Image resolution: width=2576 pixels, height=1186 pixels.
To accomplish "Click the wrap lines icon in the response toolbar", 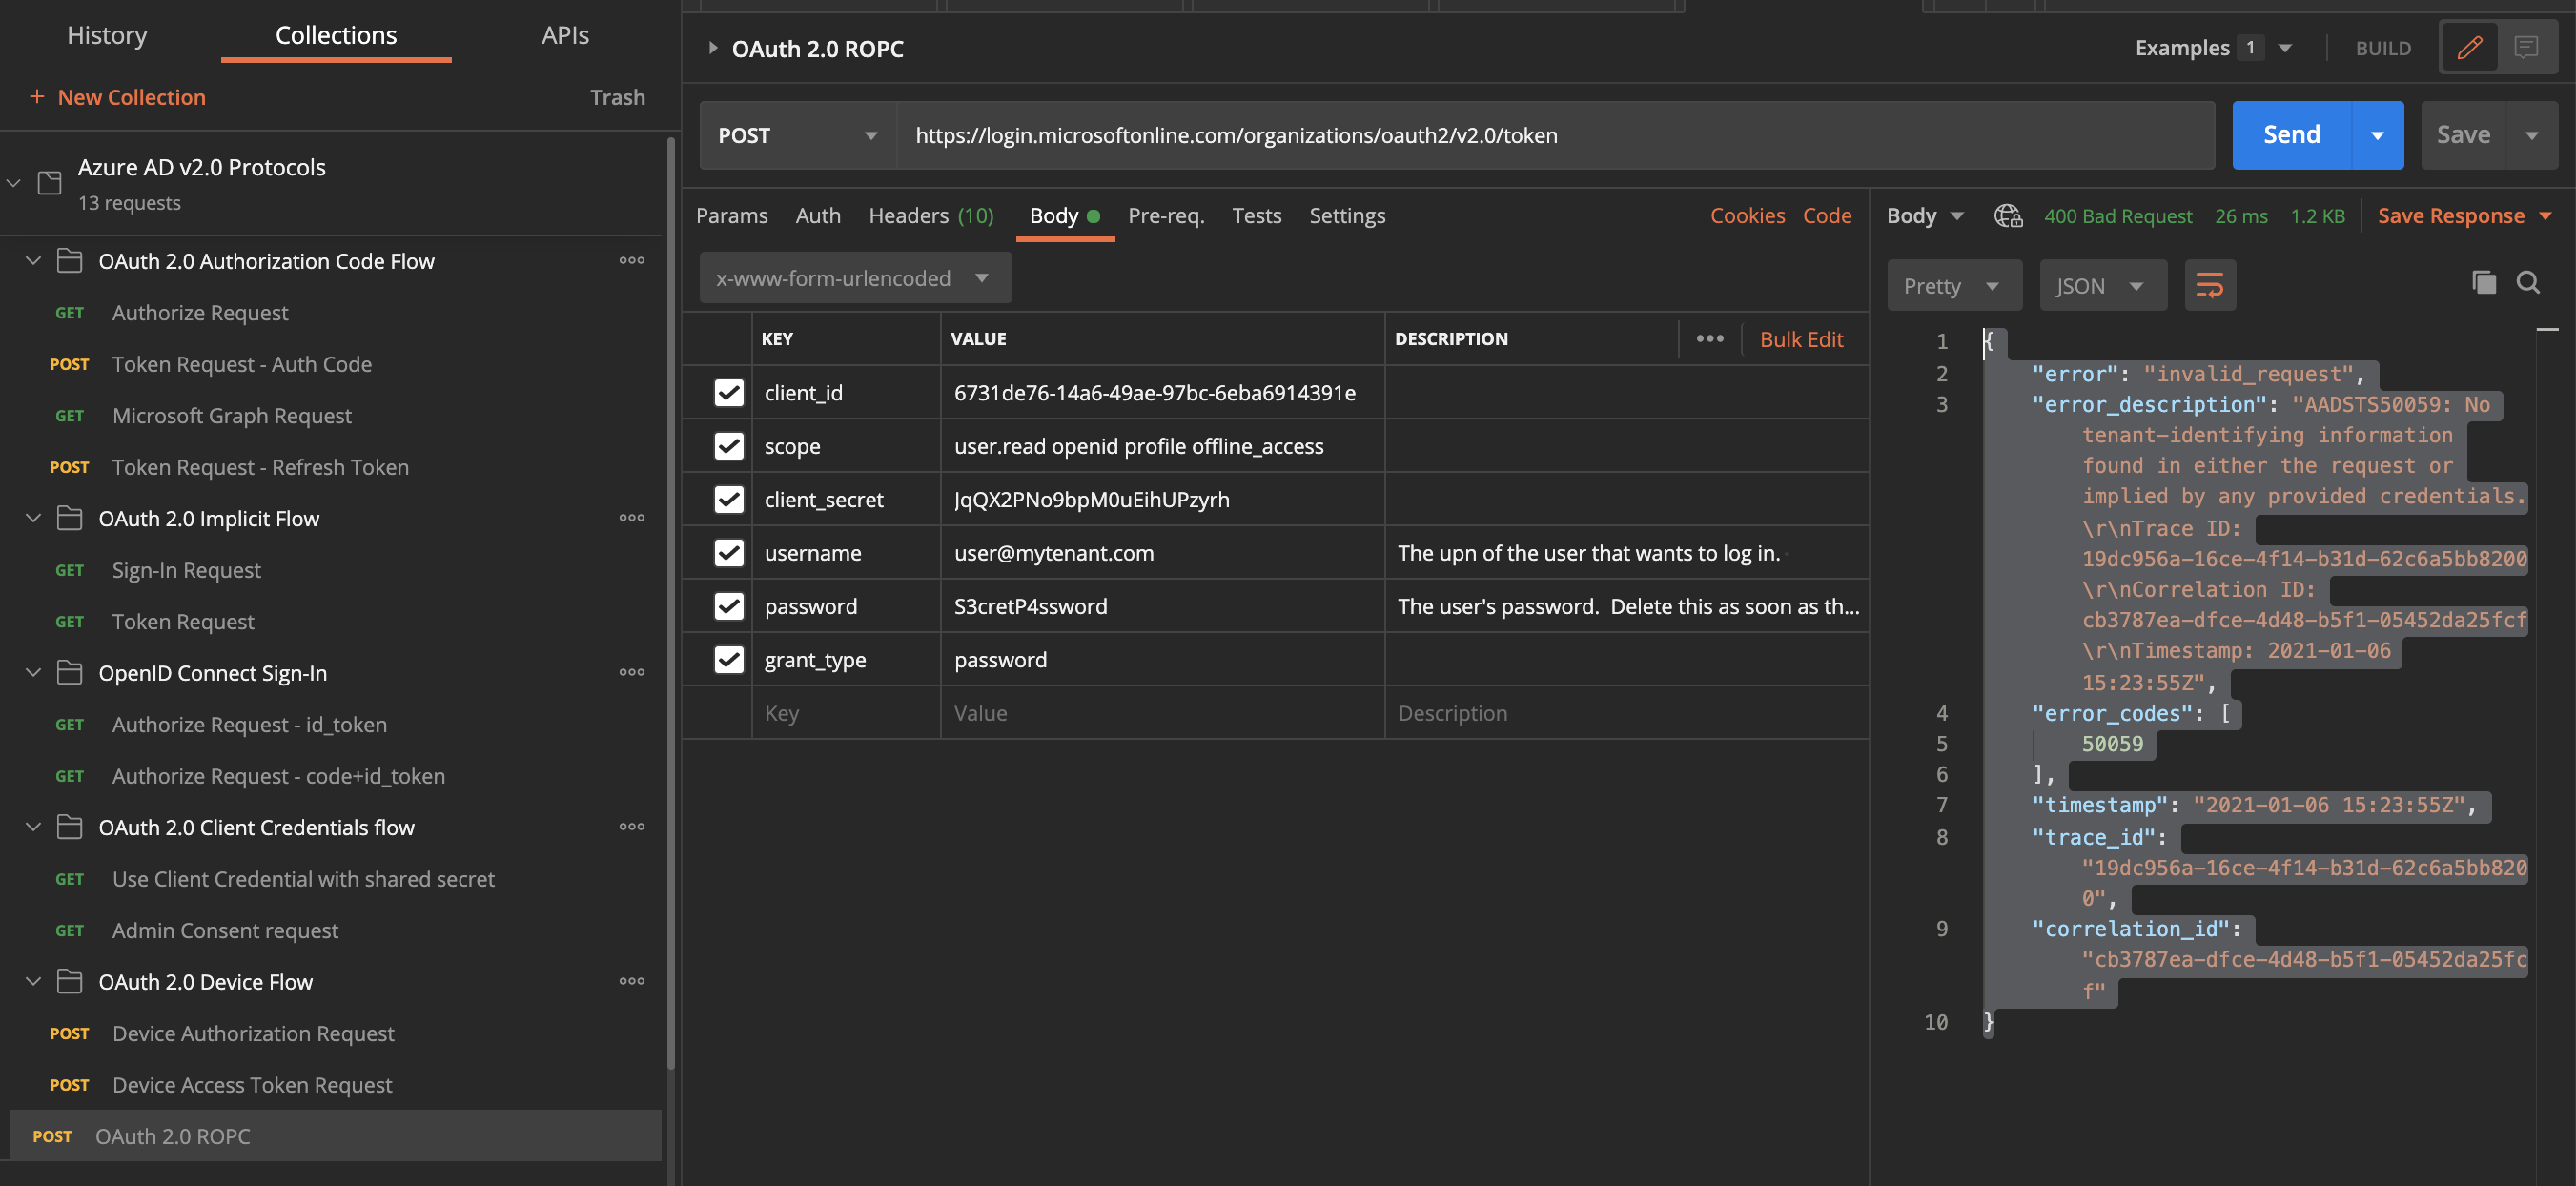I will [2209, 286].
